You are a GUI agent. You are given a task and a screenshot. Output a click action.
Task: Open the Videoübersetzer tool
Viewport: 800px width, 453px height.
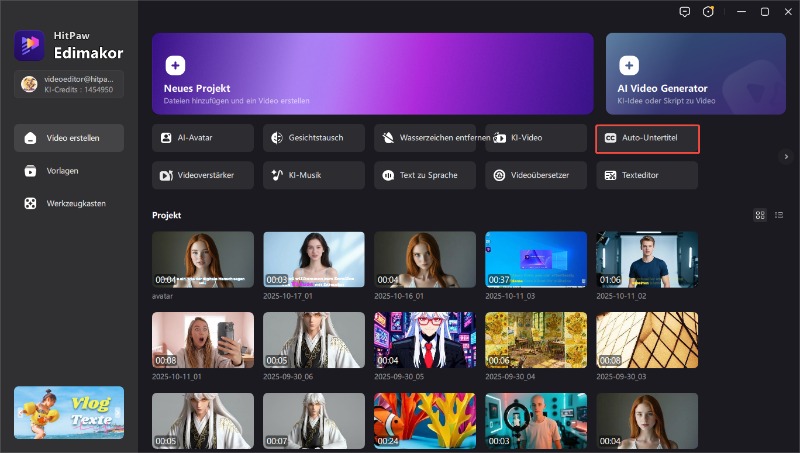tap(536, 175)
